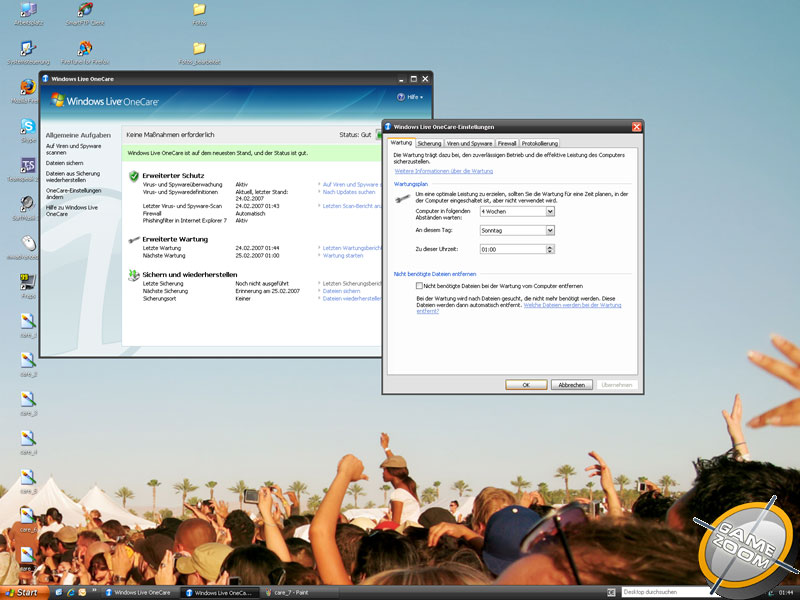Switch to the Firewall tab
Screen dimensions: 800x600
tap(507, 144)
